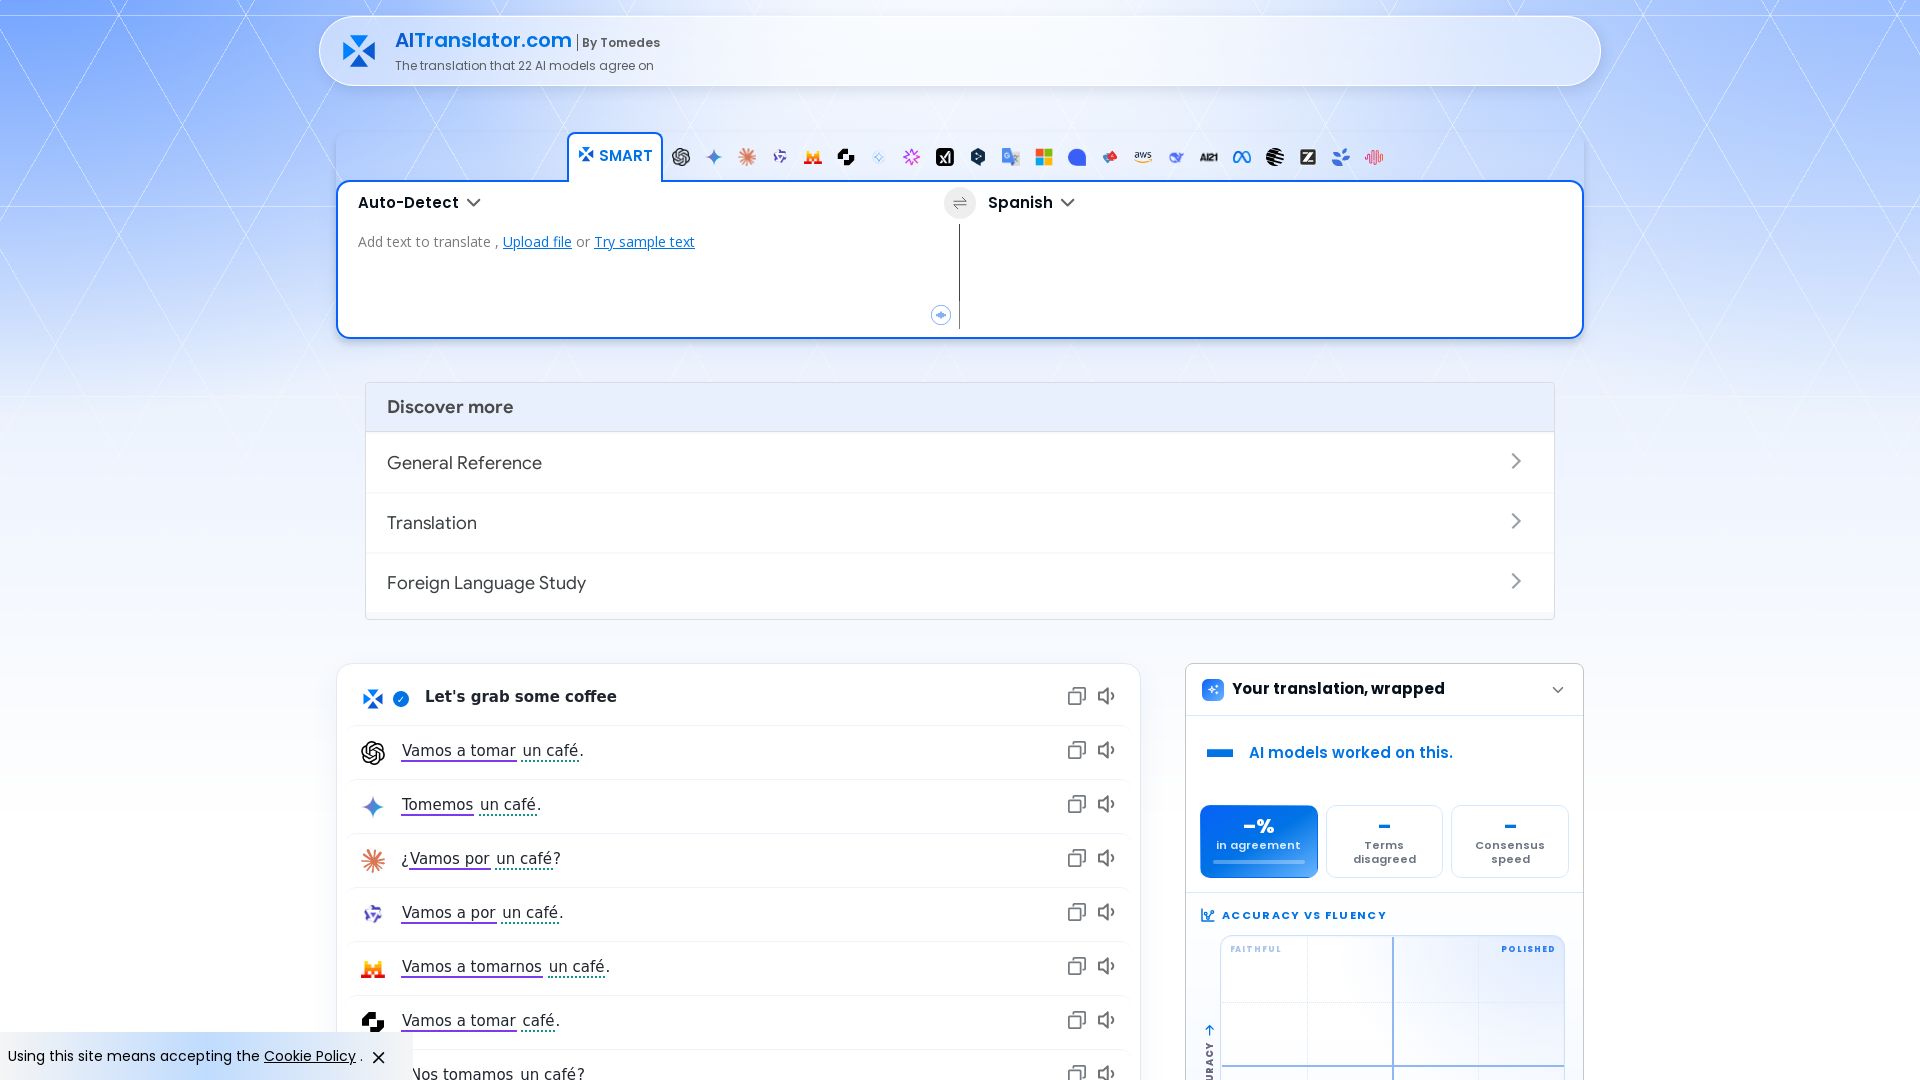Play audio for "Vamos a tomar un café."
Viewport: 1920px width, 1080px height.
click(1106, 751)
